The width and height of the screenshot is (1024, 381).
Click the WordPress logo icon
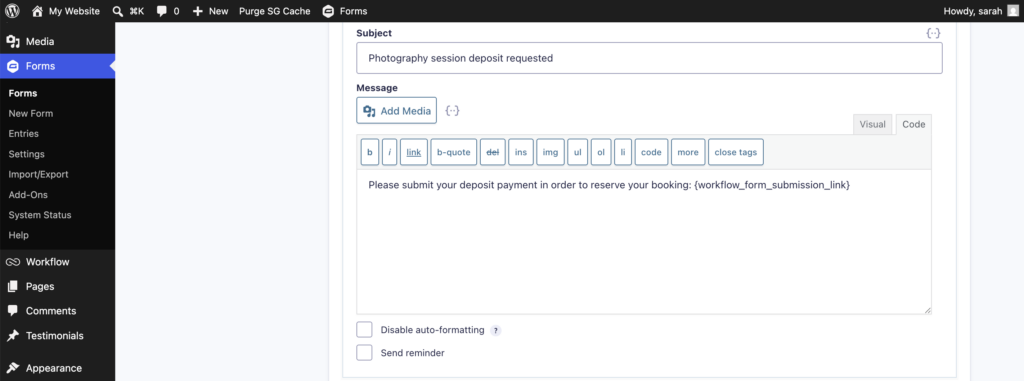click(12, 11)
